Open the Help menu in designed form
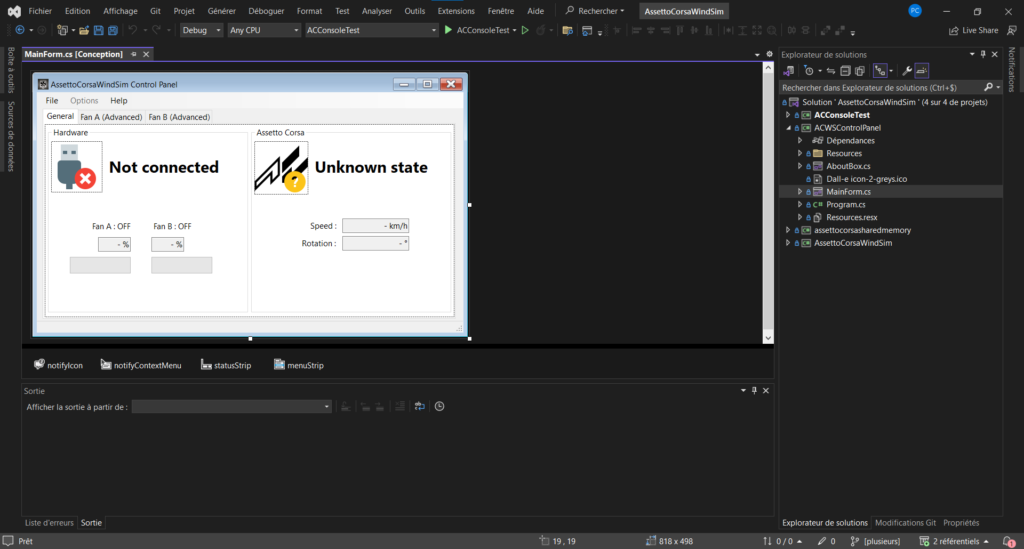Screen dimensions: 1024x549 coord(119,101)
